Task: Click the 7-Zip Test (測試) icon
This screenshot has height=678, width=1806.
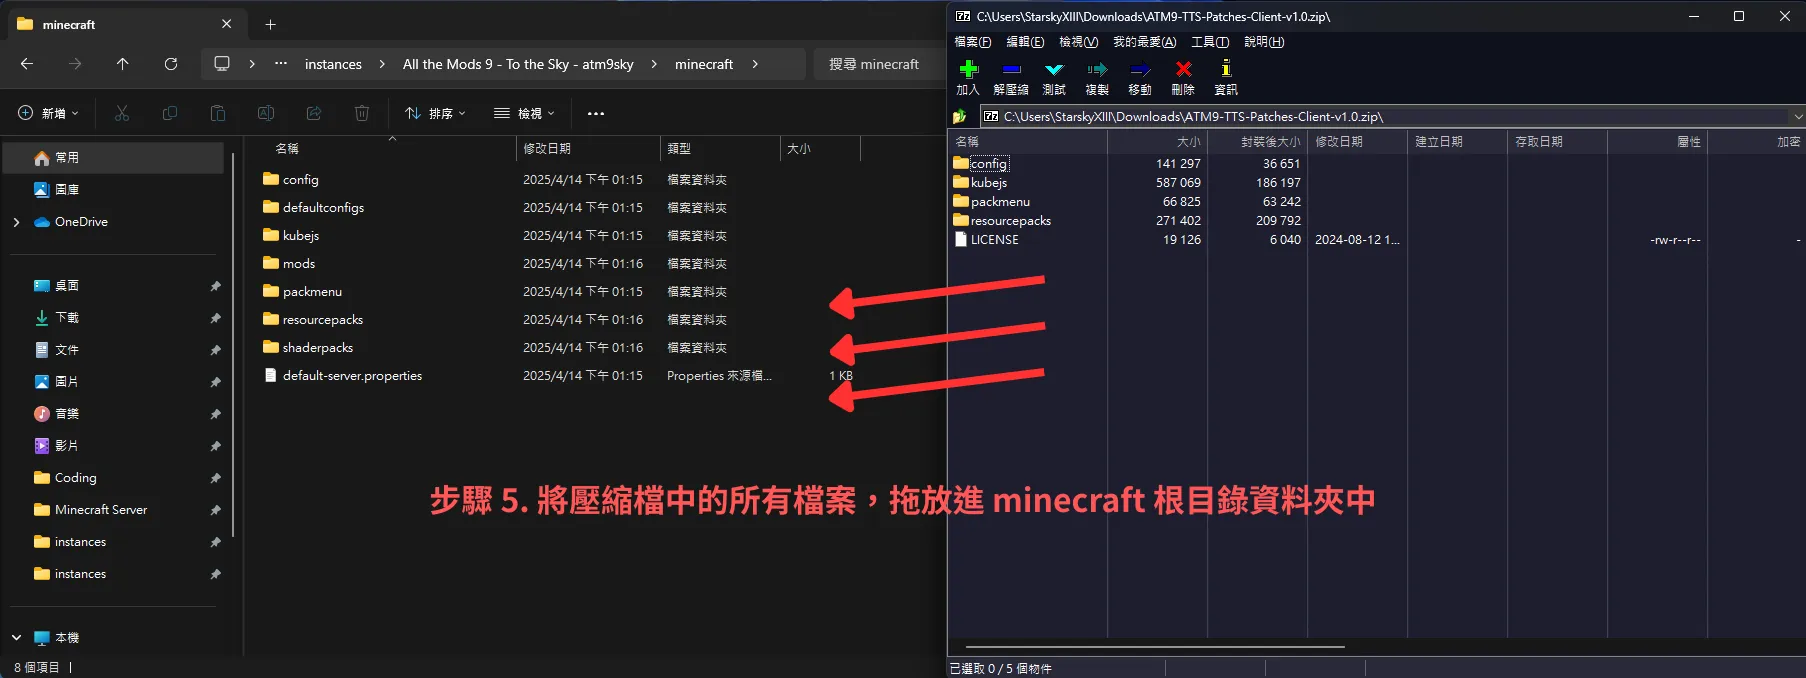Action: [1054, 70]
